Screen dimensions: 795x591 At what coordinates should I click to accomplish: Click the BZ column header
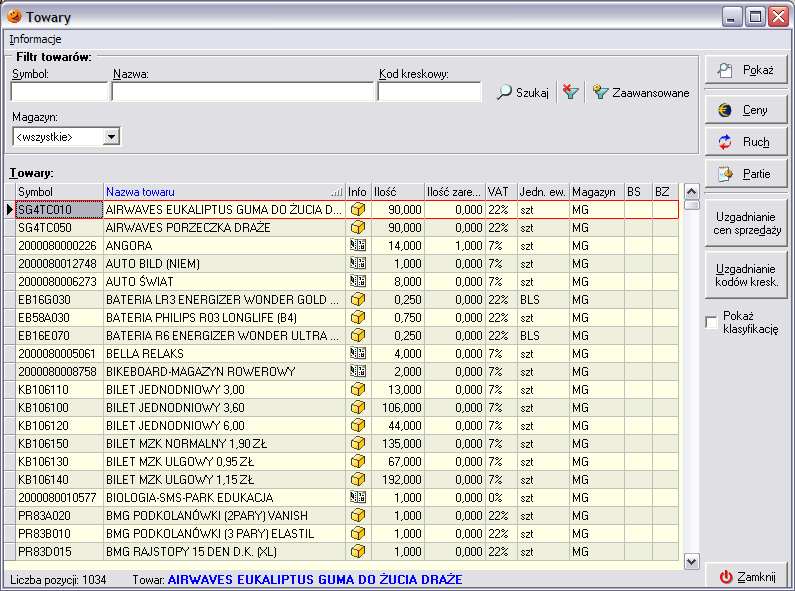click(666, 192)
